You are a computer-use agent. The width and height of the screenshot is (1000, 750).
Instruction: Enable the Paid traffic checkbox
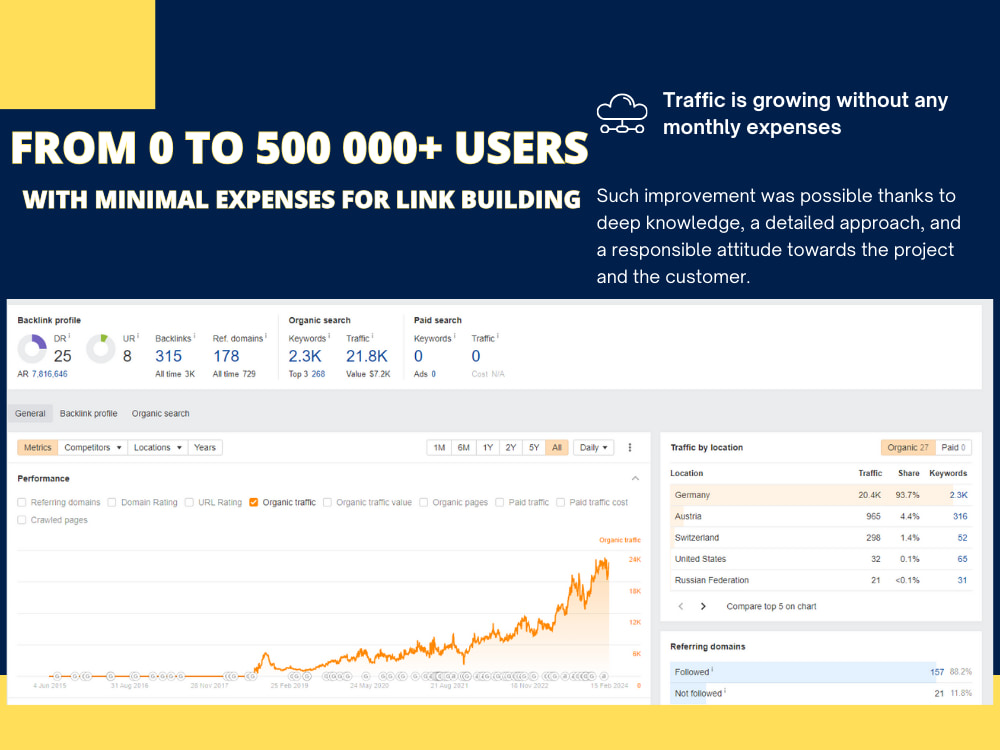coord(499,503)
